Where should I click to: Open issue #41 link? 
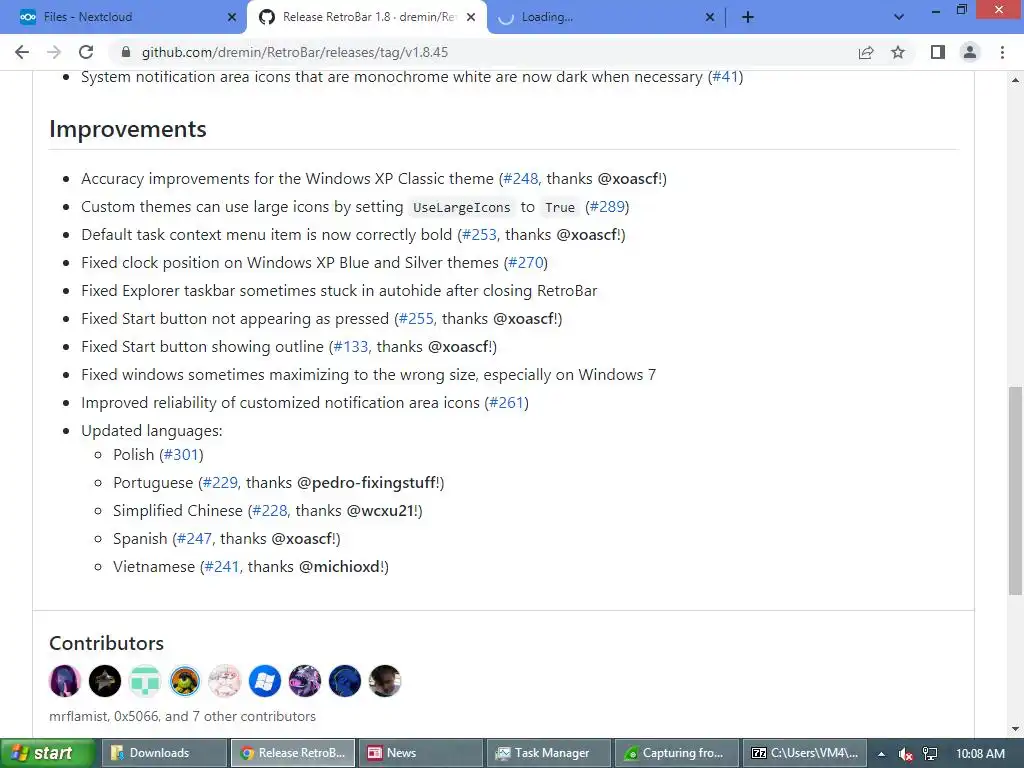point(725,77)
